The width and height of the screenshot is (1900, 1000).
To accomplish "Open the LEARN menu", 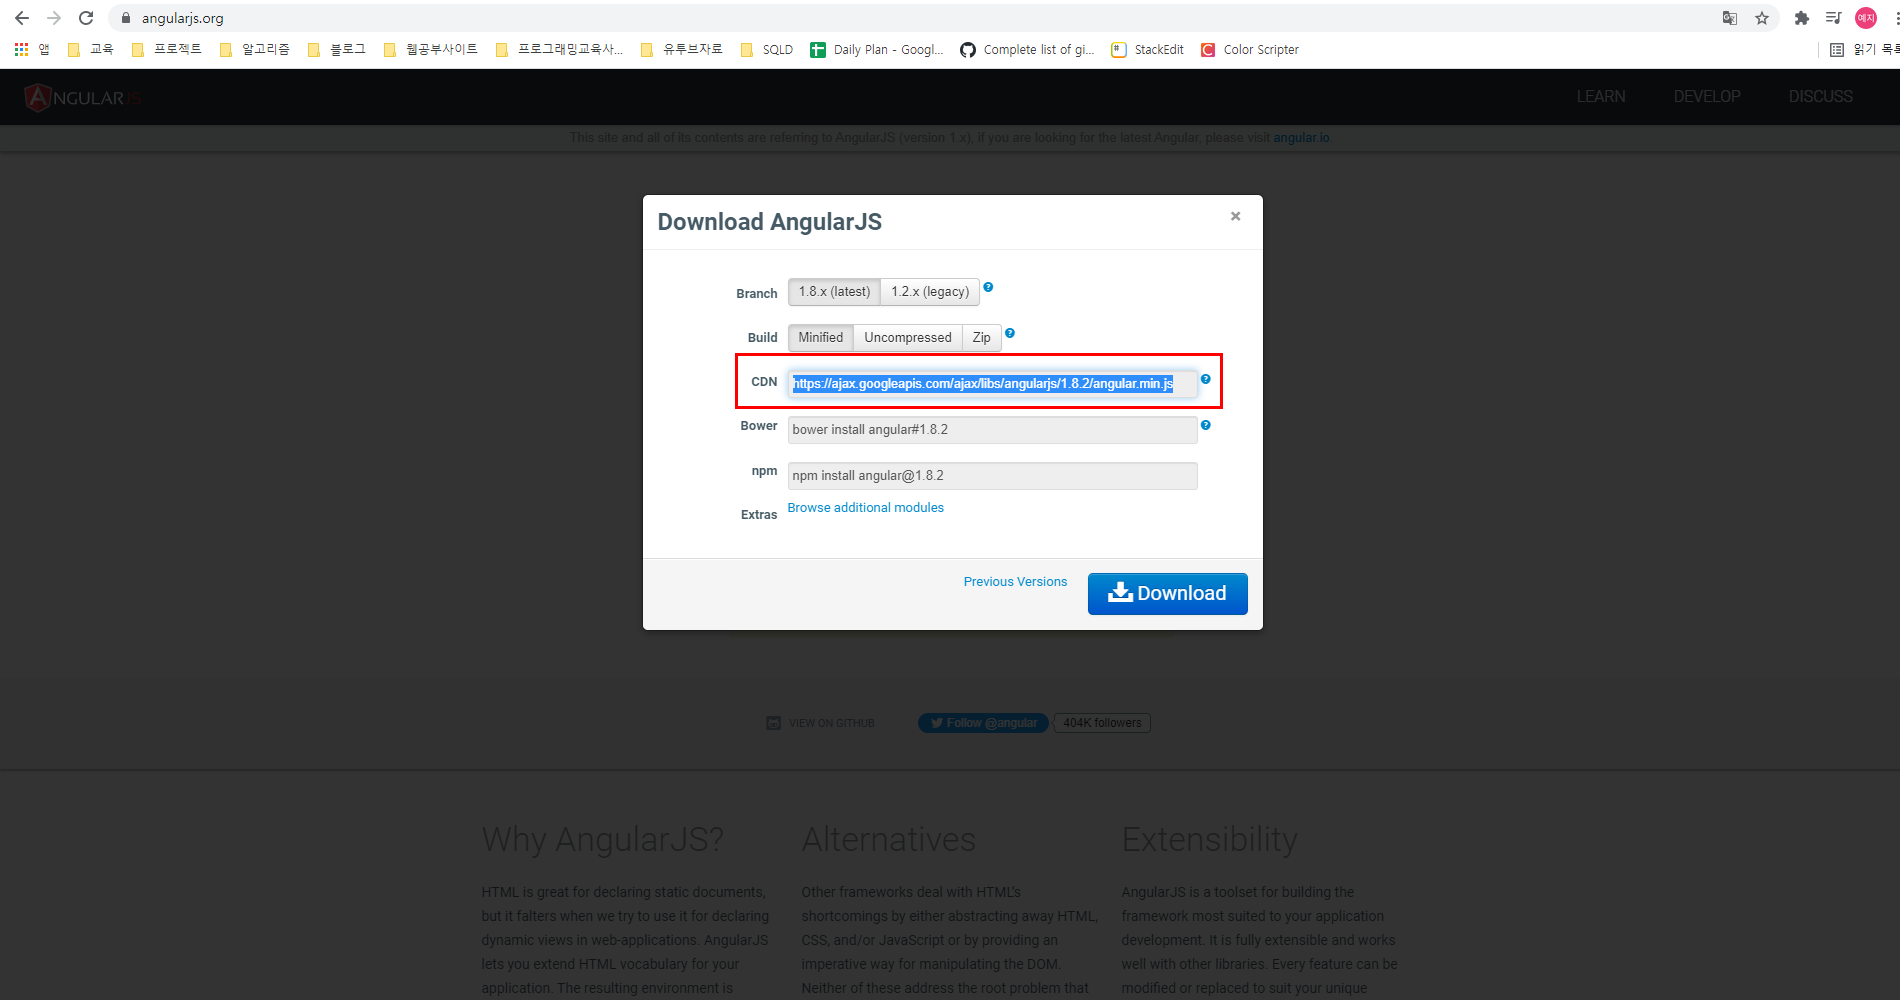I will coord(1601,97).
